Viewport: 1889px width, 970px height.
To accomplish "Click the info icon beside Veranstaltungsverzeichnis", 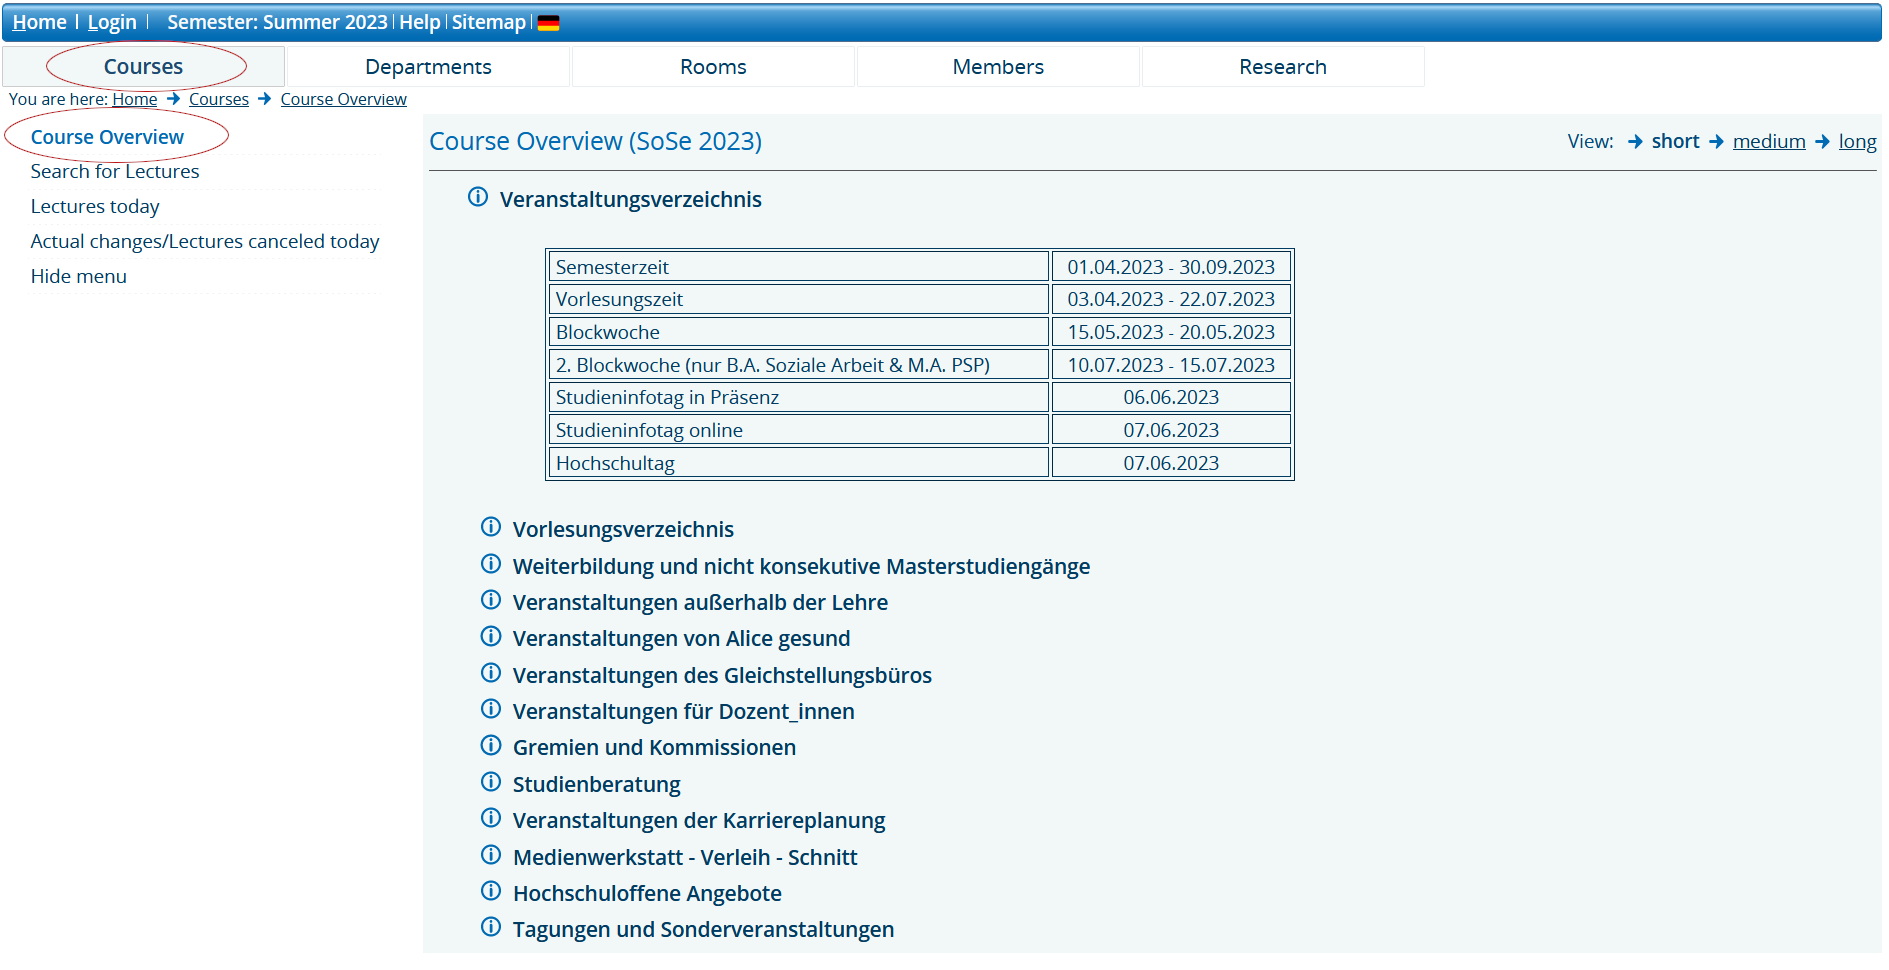I will [x=478, y=197].
